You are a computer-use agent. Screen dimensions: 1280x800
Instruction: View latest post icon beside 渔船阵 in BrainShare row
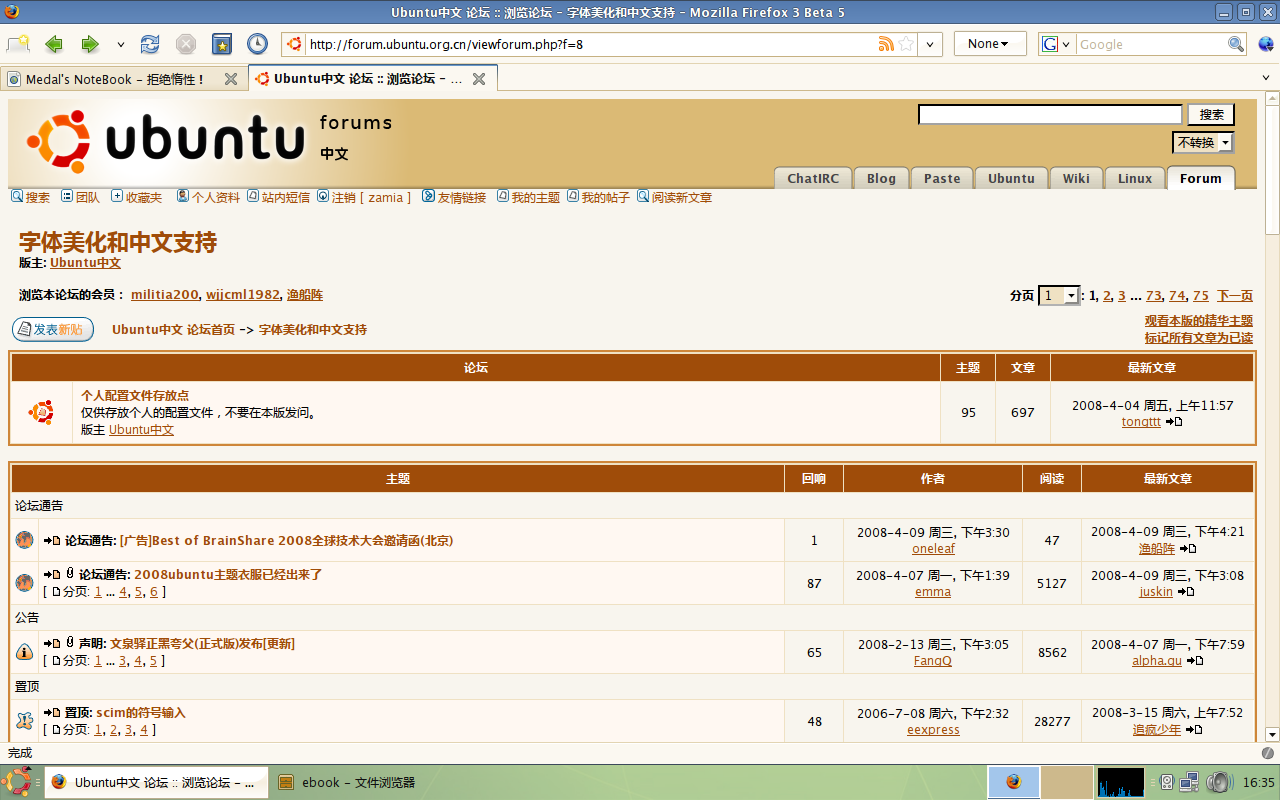tap(1188, 549)
